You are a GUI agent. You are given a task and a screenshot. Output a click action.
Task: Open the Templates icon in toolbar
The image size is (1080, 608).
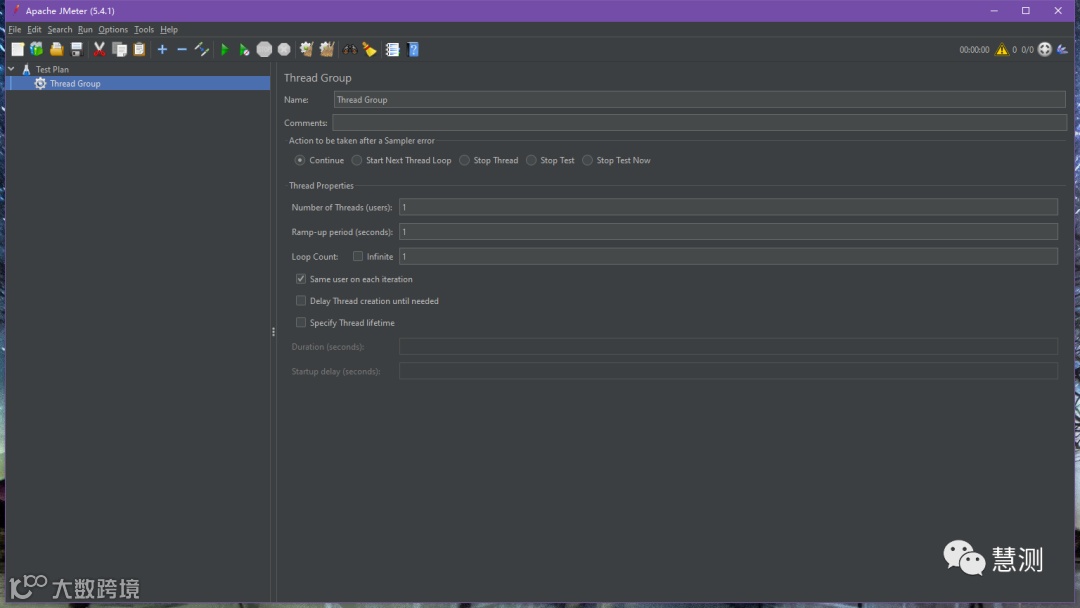point(37,49)
